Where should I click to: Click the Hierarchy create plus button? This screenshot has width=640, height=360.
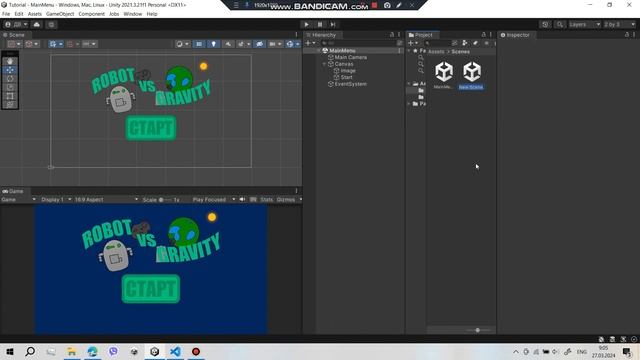(x=310, y=43)
